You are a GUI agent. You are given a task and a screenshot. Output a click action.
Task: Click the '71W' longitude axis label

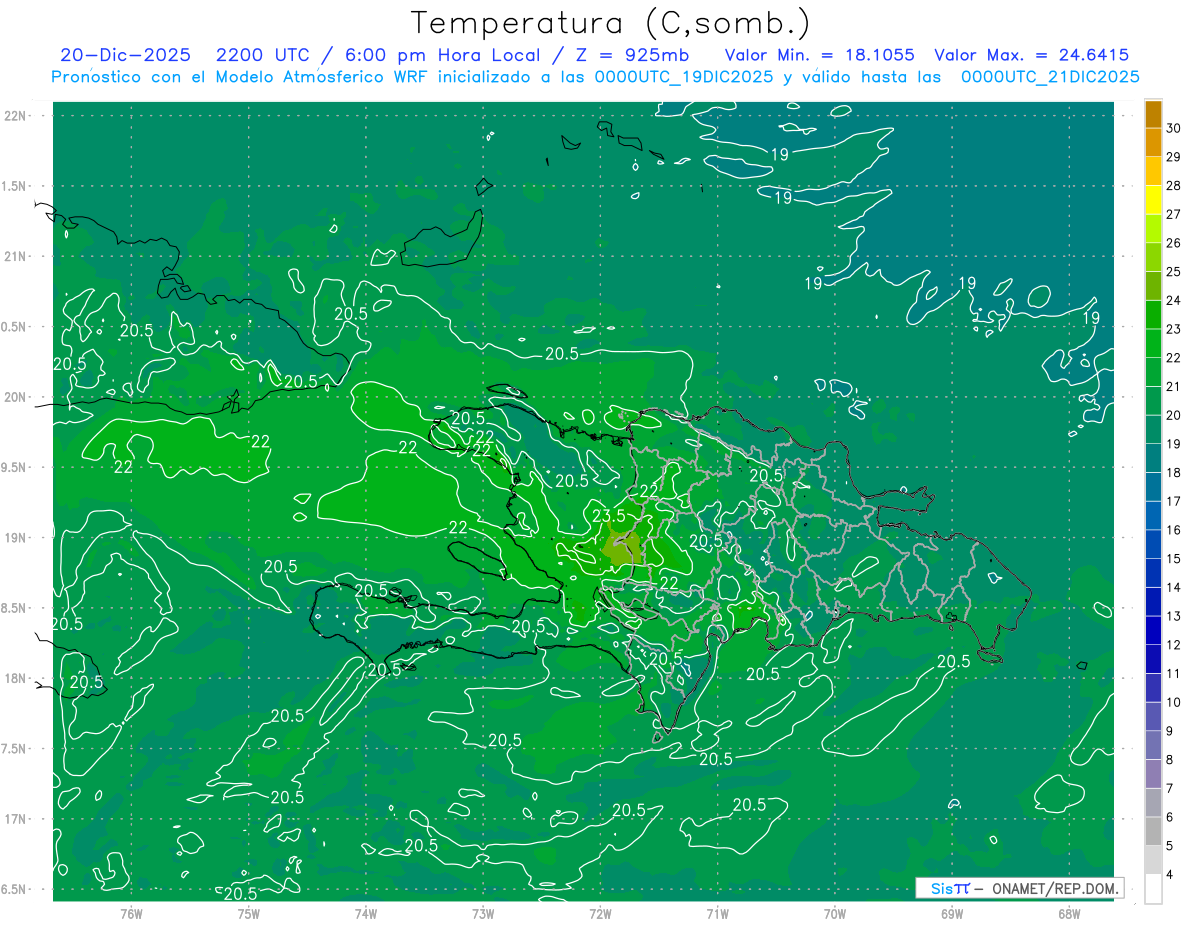click(717, 913)
